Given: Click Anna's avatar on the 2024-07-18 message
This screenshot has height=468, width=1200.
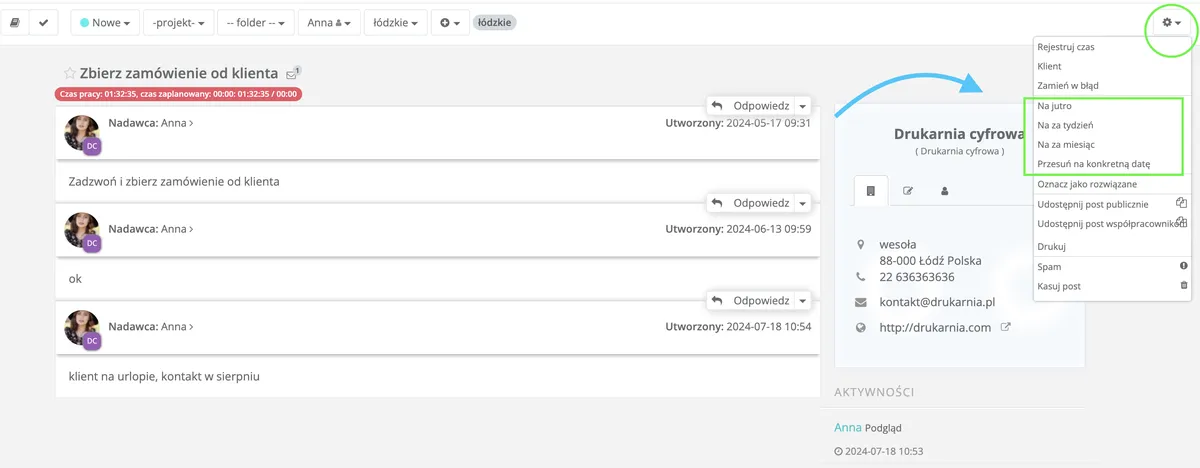Looking at the screenshot, I should (82, 328).
